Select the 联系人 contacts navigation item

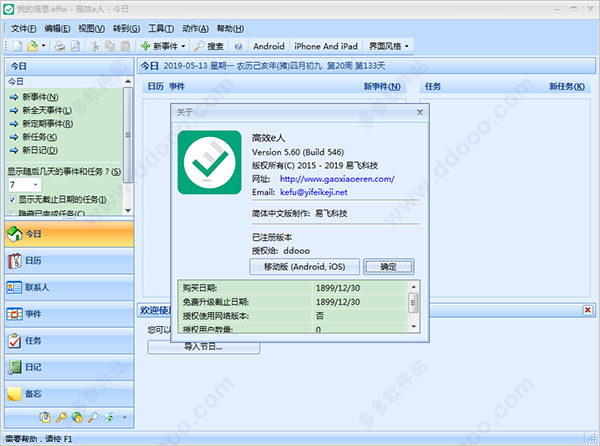(69, 287)
